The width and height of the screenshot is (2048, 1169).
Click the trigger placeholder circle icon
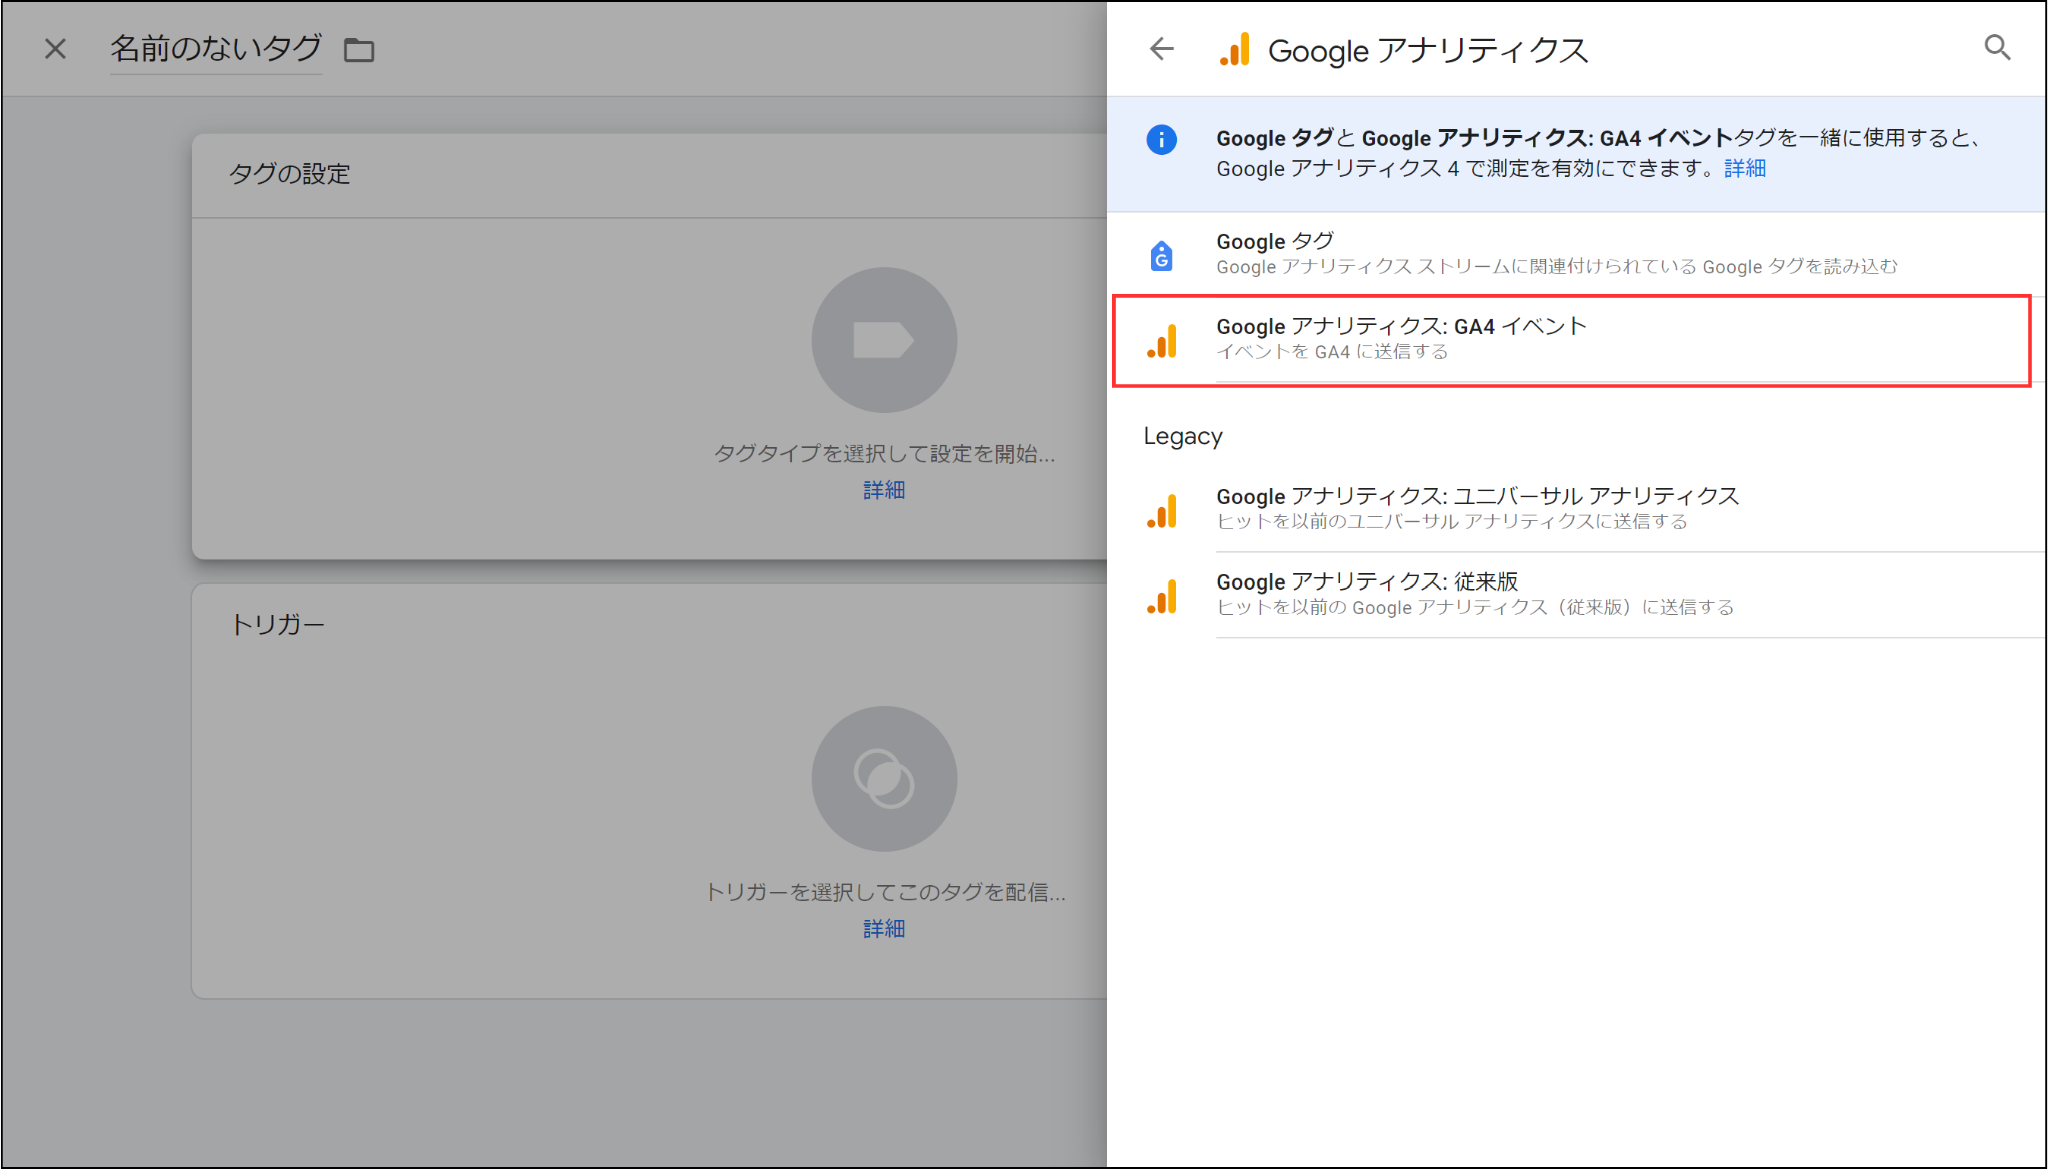click(884, 779)
